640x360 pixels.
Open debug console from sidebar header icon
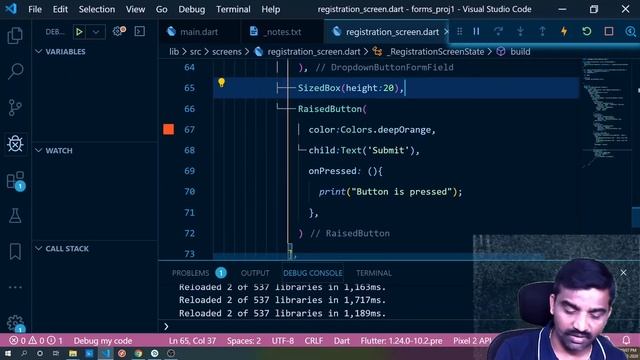(140, 31)
